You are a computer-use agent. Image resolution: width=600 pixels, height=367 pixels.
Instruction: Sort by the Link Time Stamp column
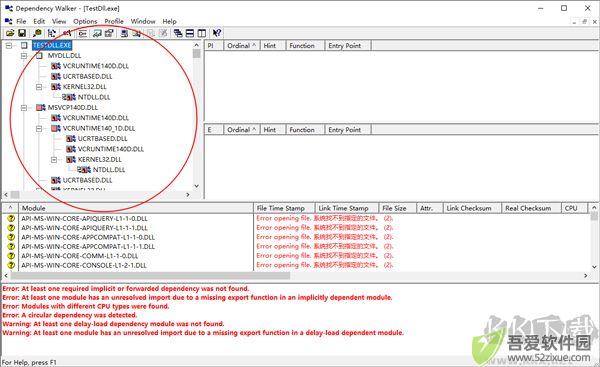coord(347,208)
